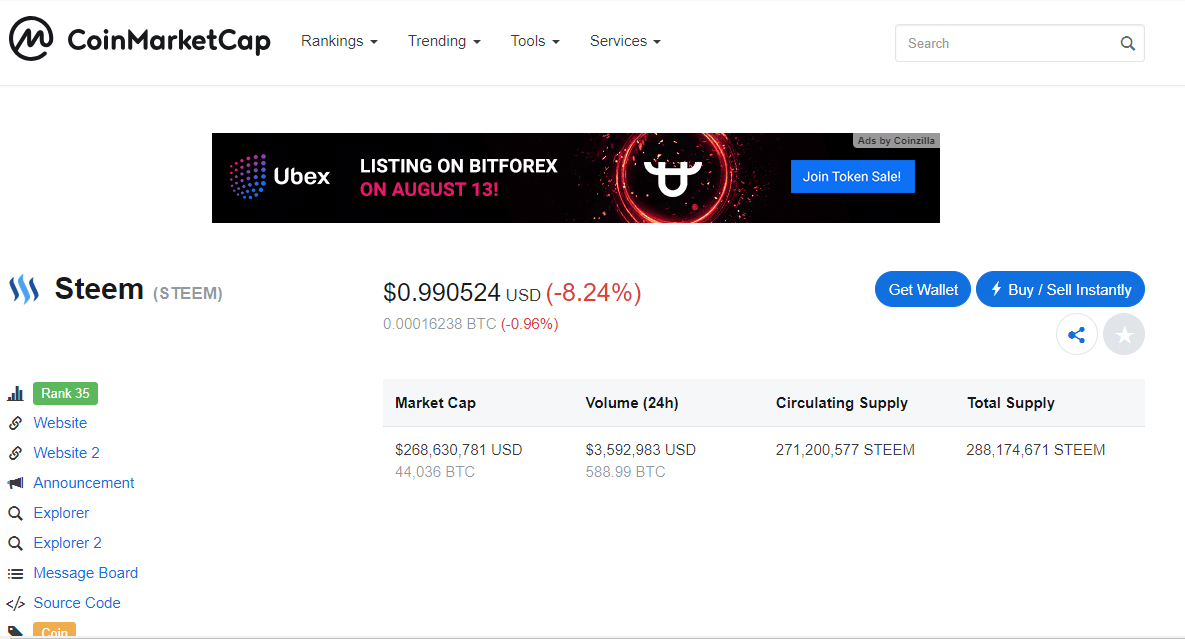Open the Source Code link

[x=77, y=603]
